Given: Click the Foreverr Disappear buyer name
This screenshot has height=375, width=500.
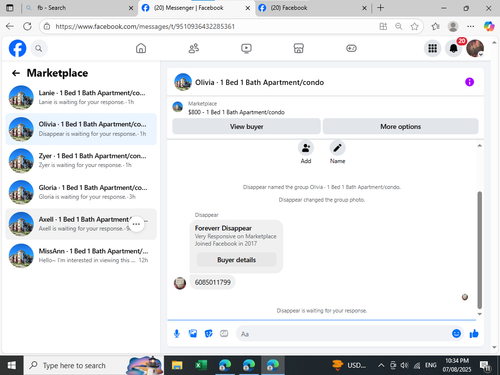Looking at the screenshot, I should [x=223, y=228].
